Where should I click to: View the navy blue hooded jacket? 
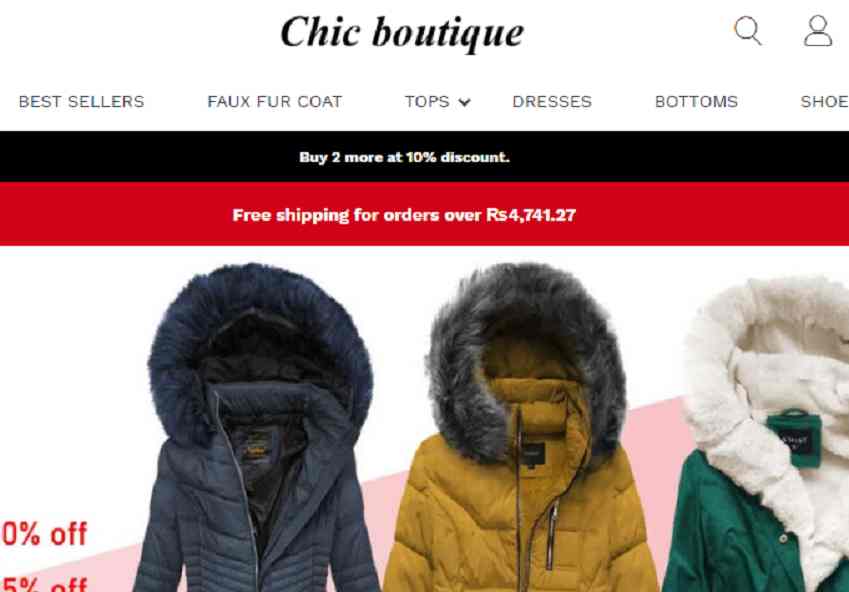pos(256,428)
